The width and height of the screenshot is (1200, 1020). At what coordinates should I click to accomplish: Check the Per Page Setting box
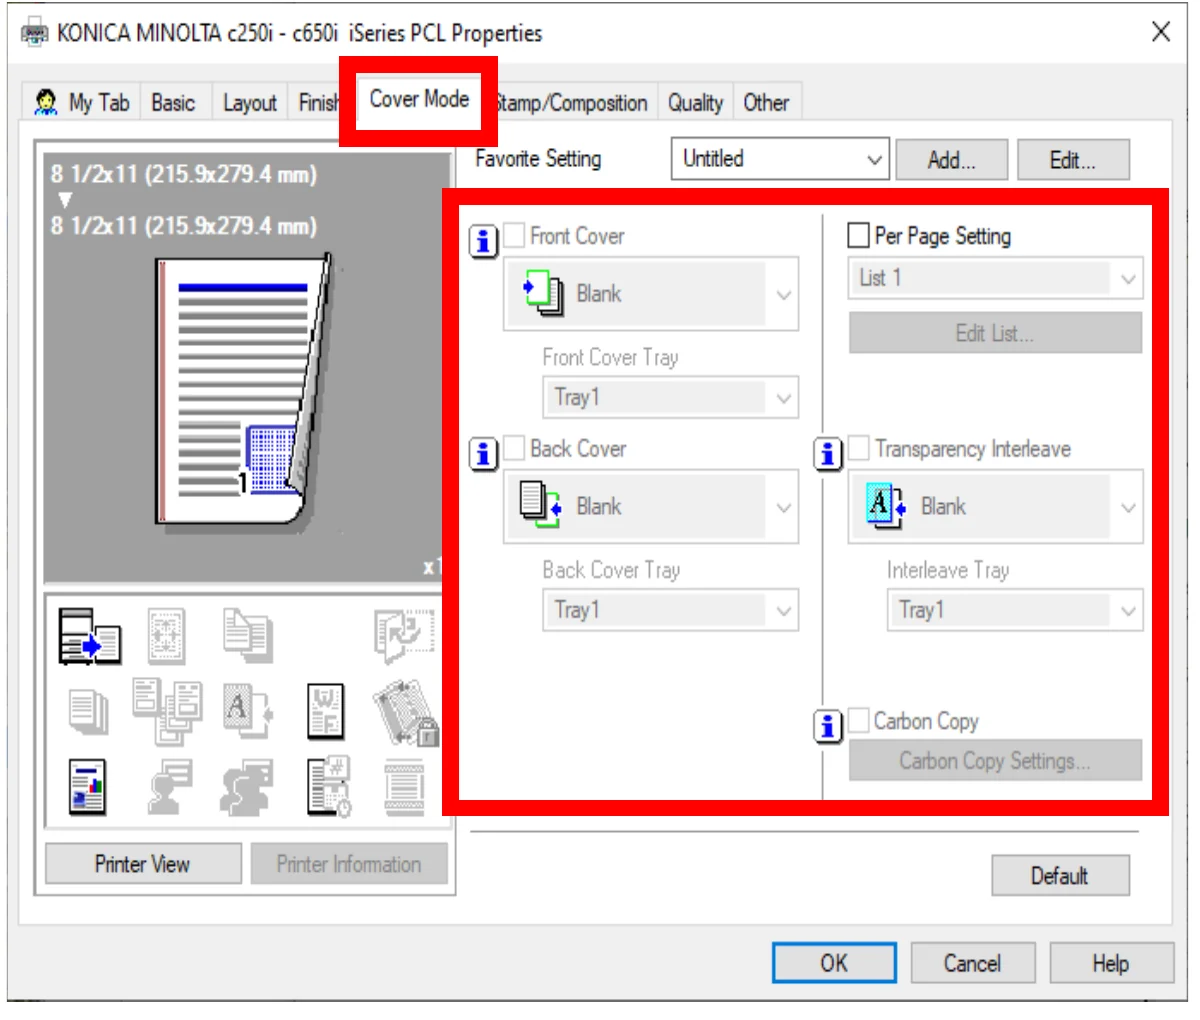tap(858, 235)
